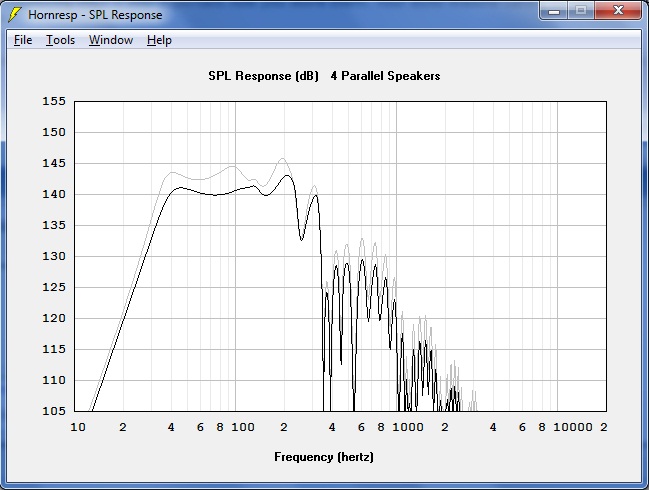Click the 'Frequency (hertz)' axis label
Screen dimensions: 649x490
324,457
